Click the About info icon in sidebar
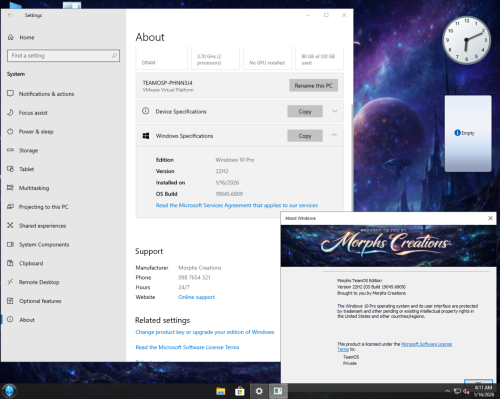 (x=10, y=320)
